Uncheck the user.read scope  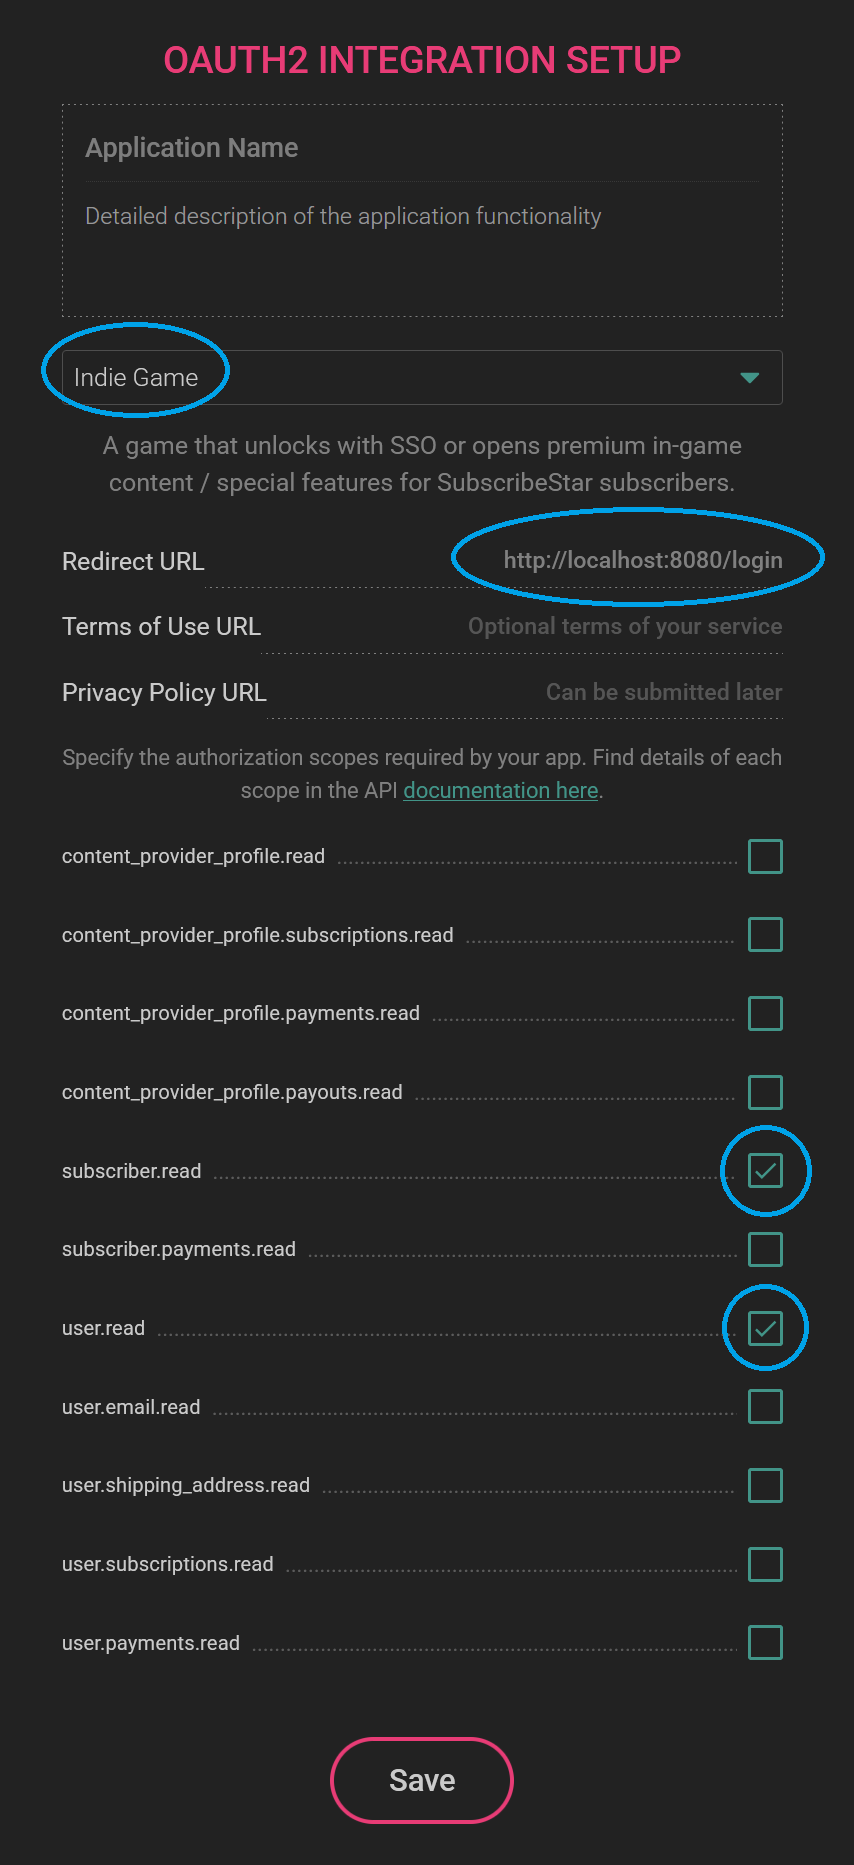pyautogui.click(x=765, y=1328)
